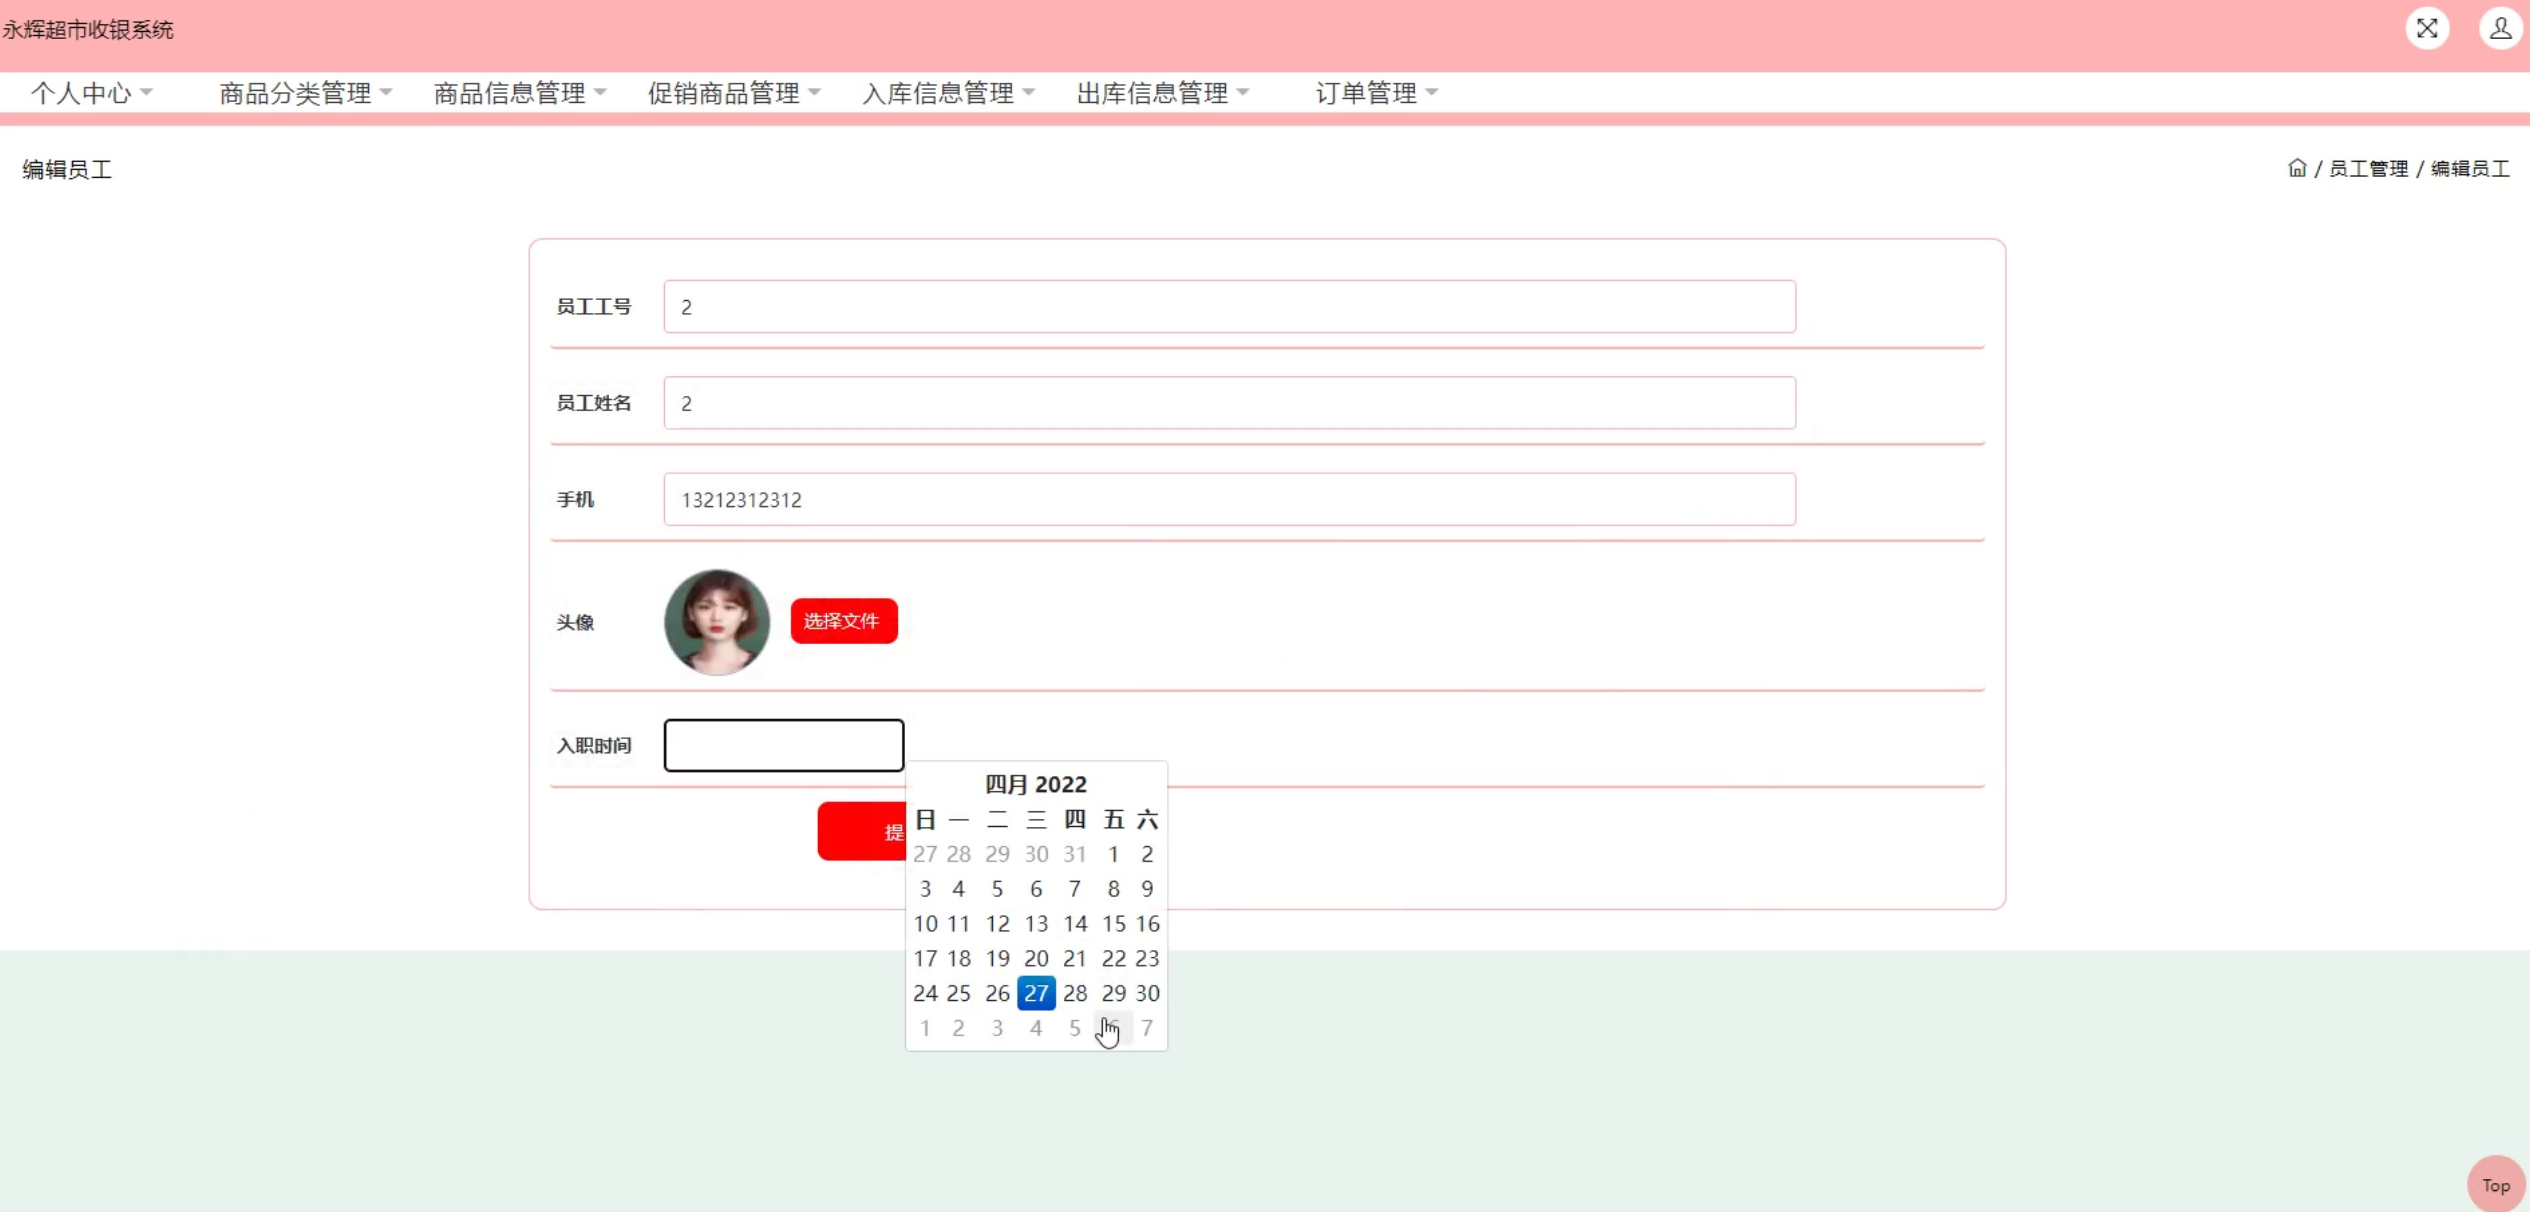
Task: Focus the 入职时间 date input field
Action: [x=783, y=745]
